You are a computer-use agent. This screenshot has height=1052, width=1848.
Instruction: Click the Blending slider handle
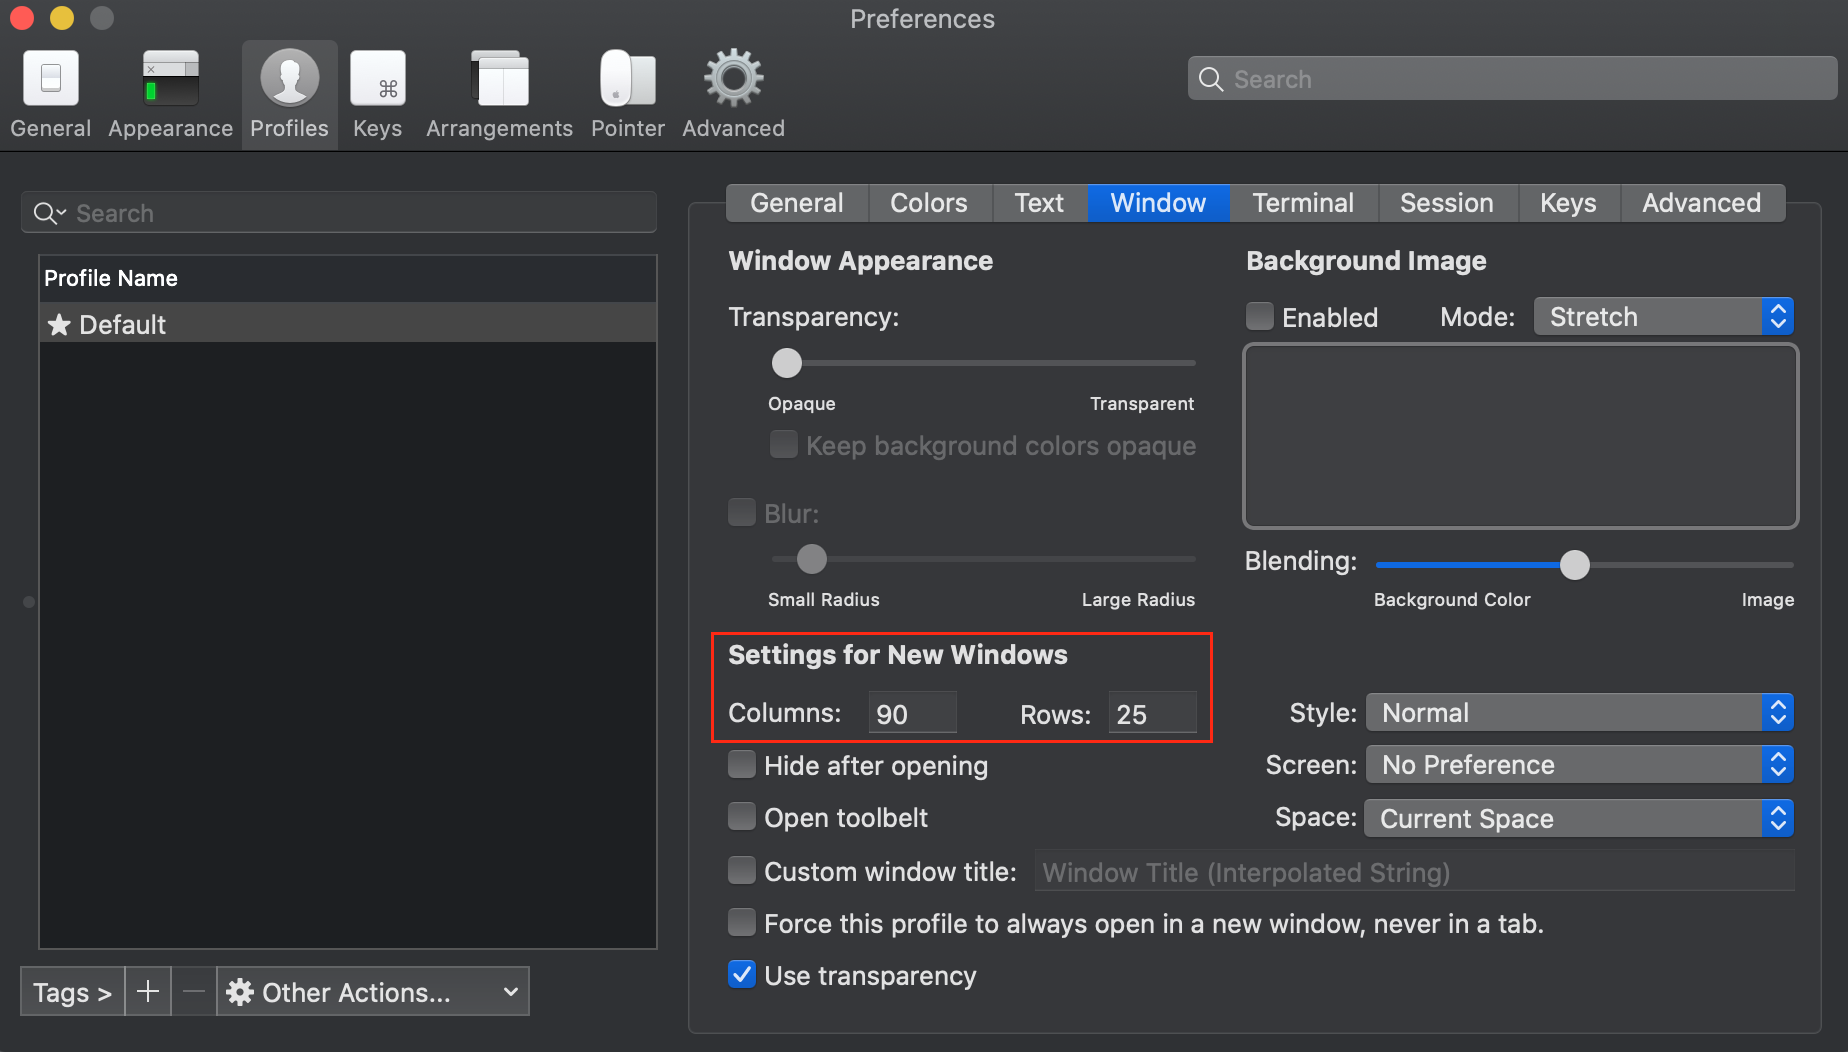pos(1575,565)
